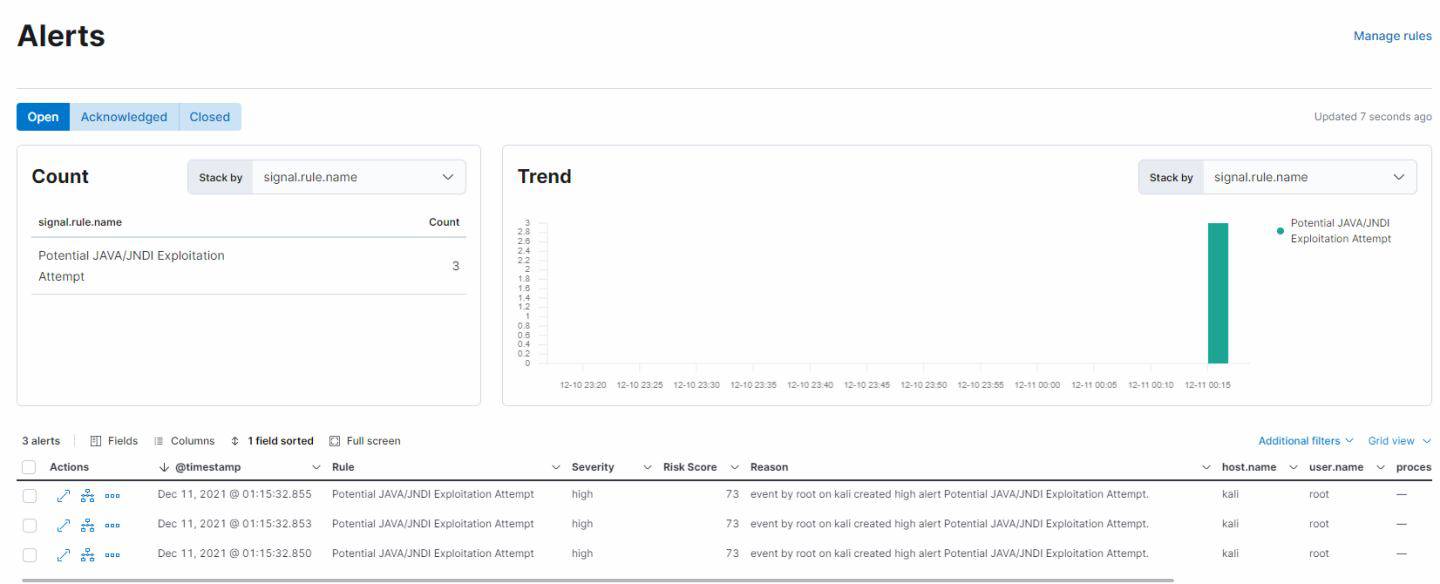Image resolution: width=1440 pixels, height=584 pixels.
Task: Click the Reason text in the 01:15:32.853 row
Action: 949,524
